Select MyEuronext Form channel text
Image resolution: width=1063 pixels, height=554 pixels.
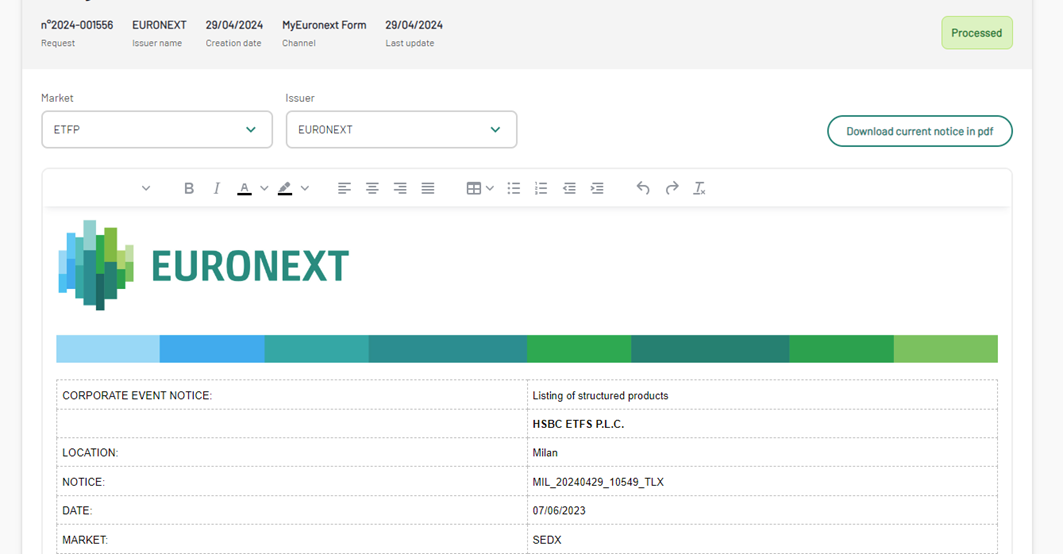coord(324,25)
